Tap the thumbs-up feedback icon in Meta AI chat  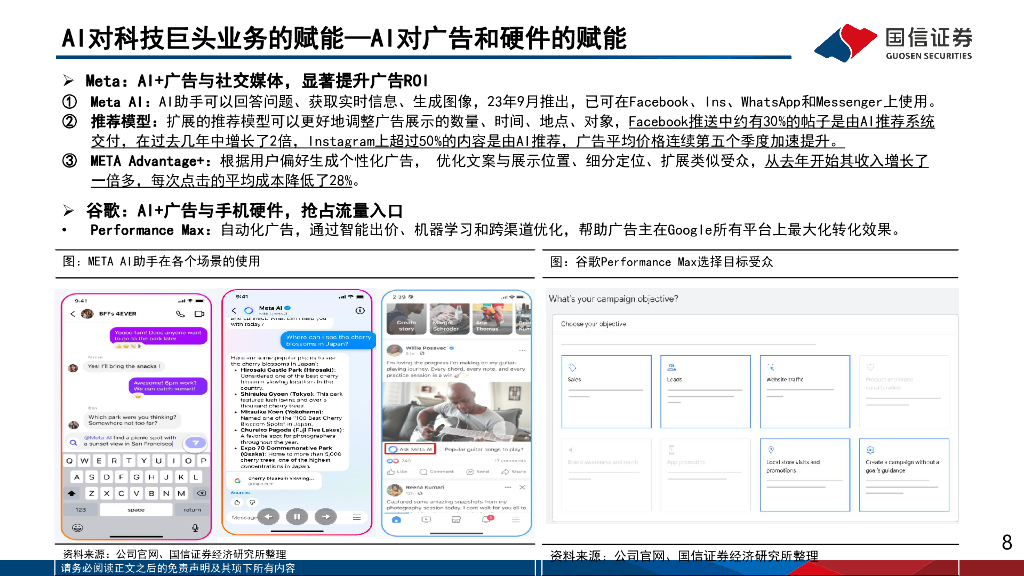pos(237,502)
